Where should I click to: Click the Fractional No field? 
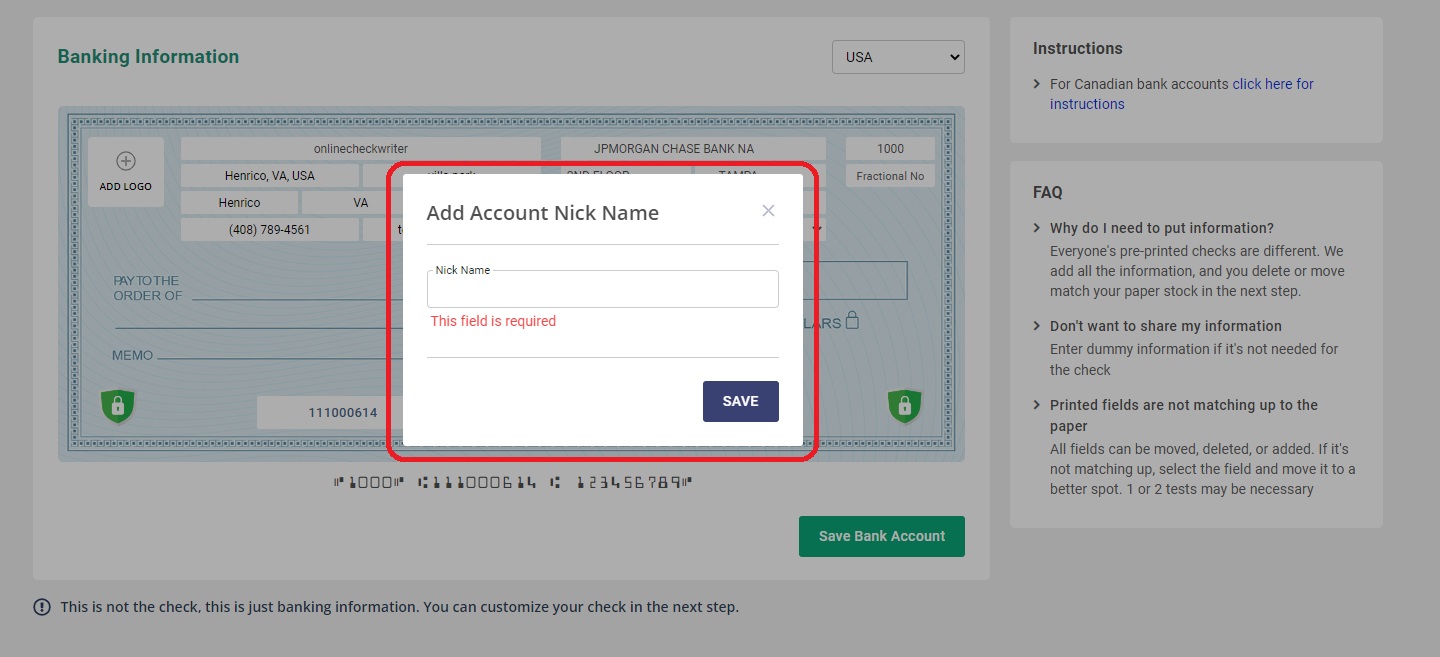890,176
